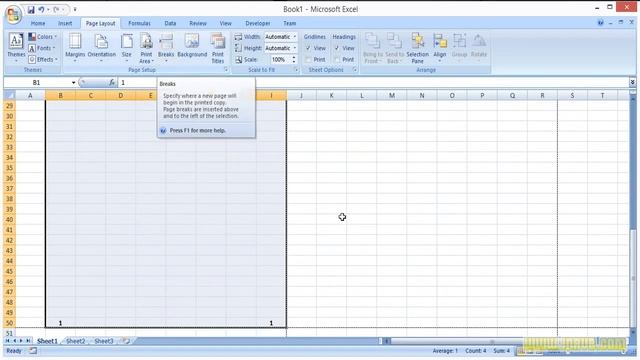Open Print Area menu
This screenshot has height=360, width=640.
(146, 48)
